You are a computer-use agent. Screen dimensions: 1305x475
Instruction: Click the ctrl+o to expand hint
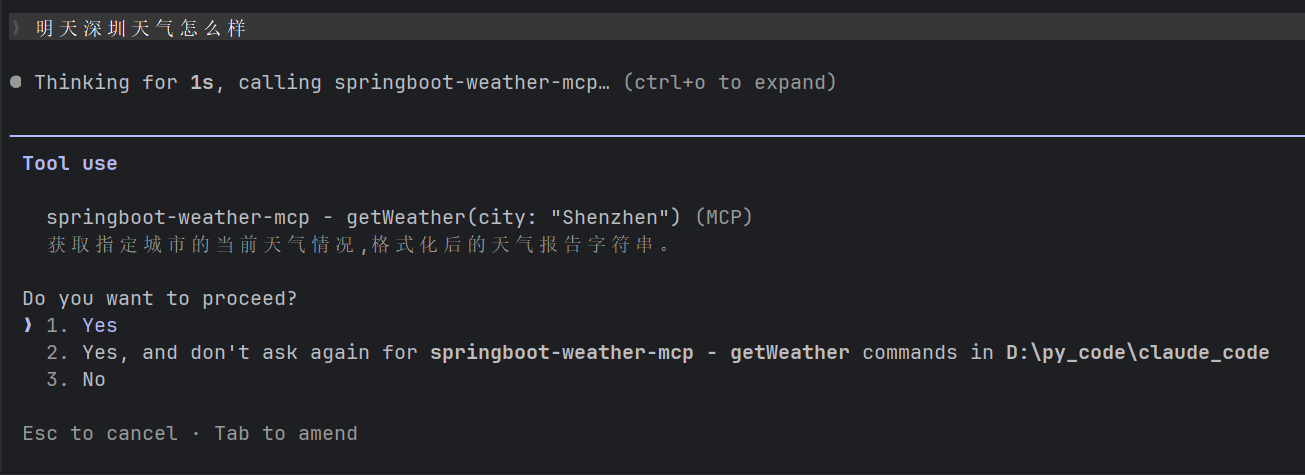coord(730,82)
